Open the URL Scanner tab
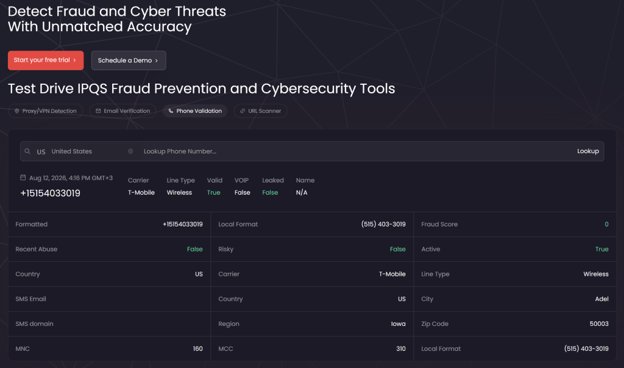Screen dimensions: 624x368 coord(261,111)
